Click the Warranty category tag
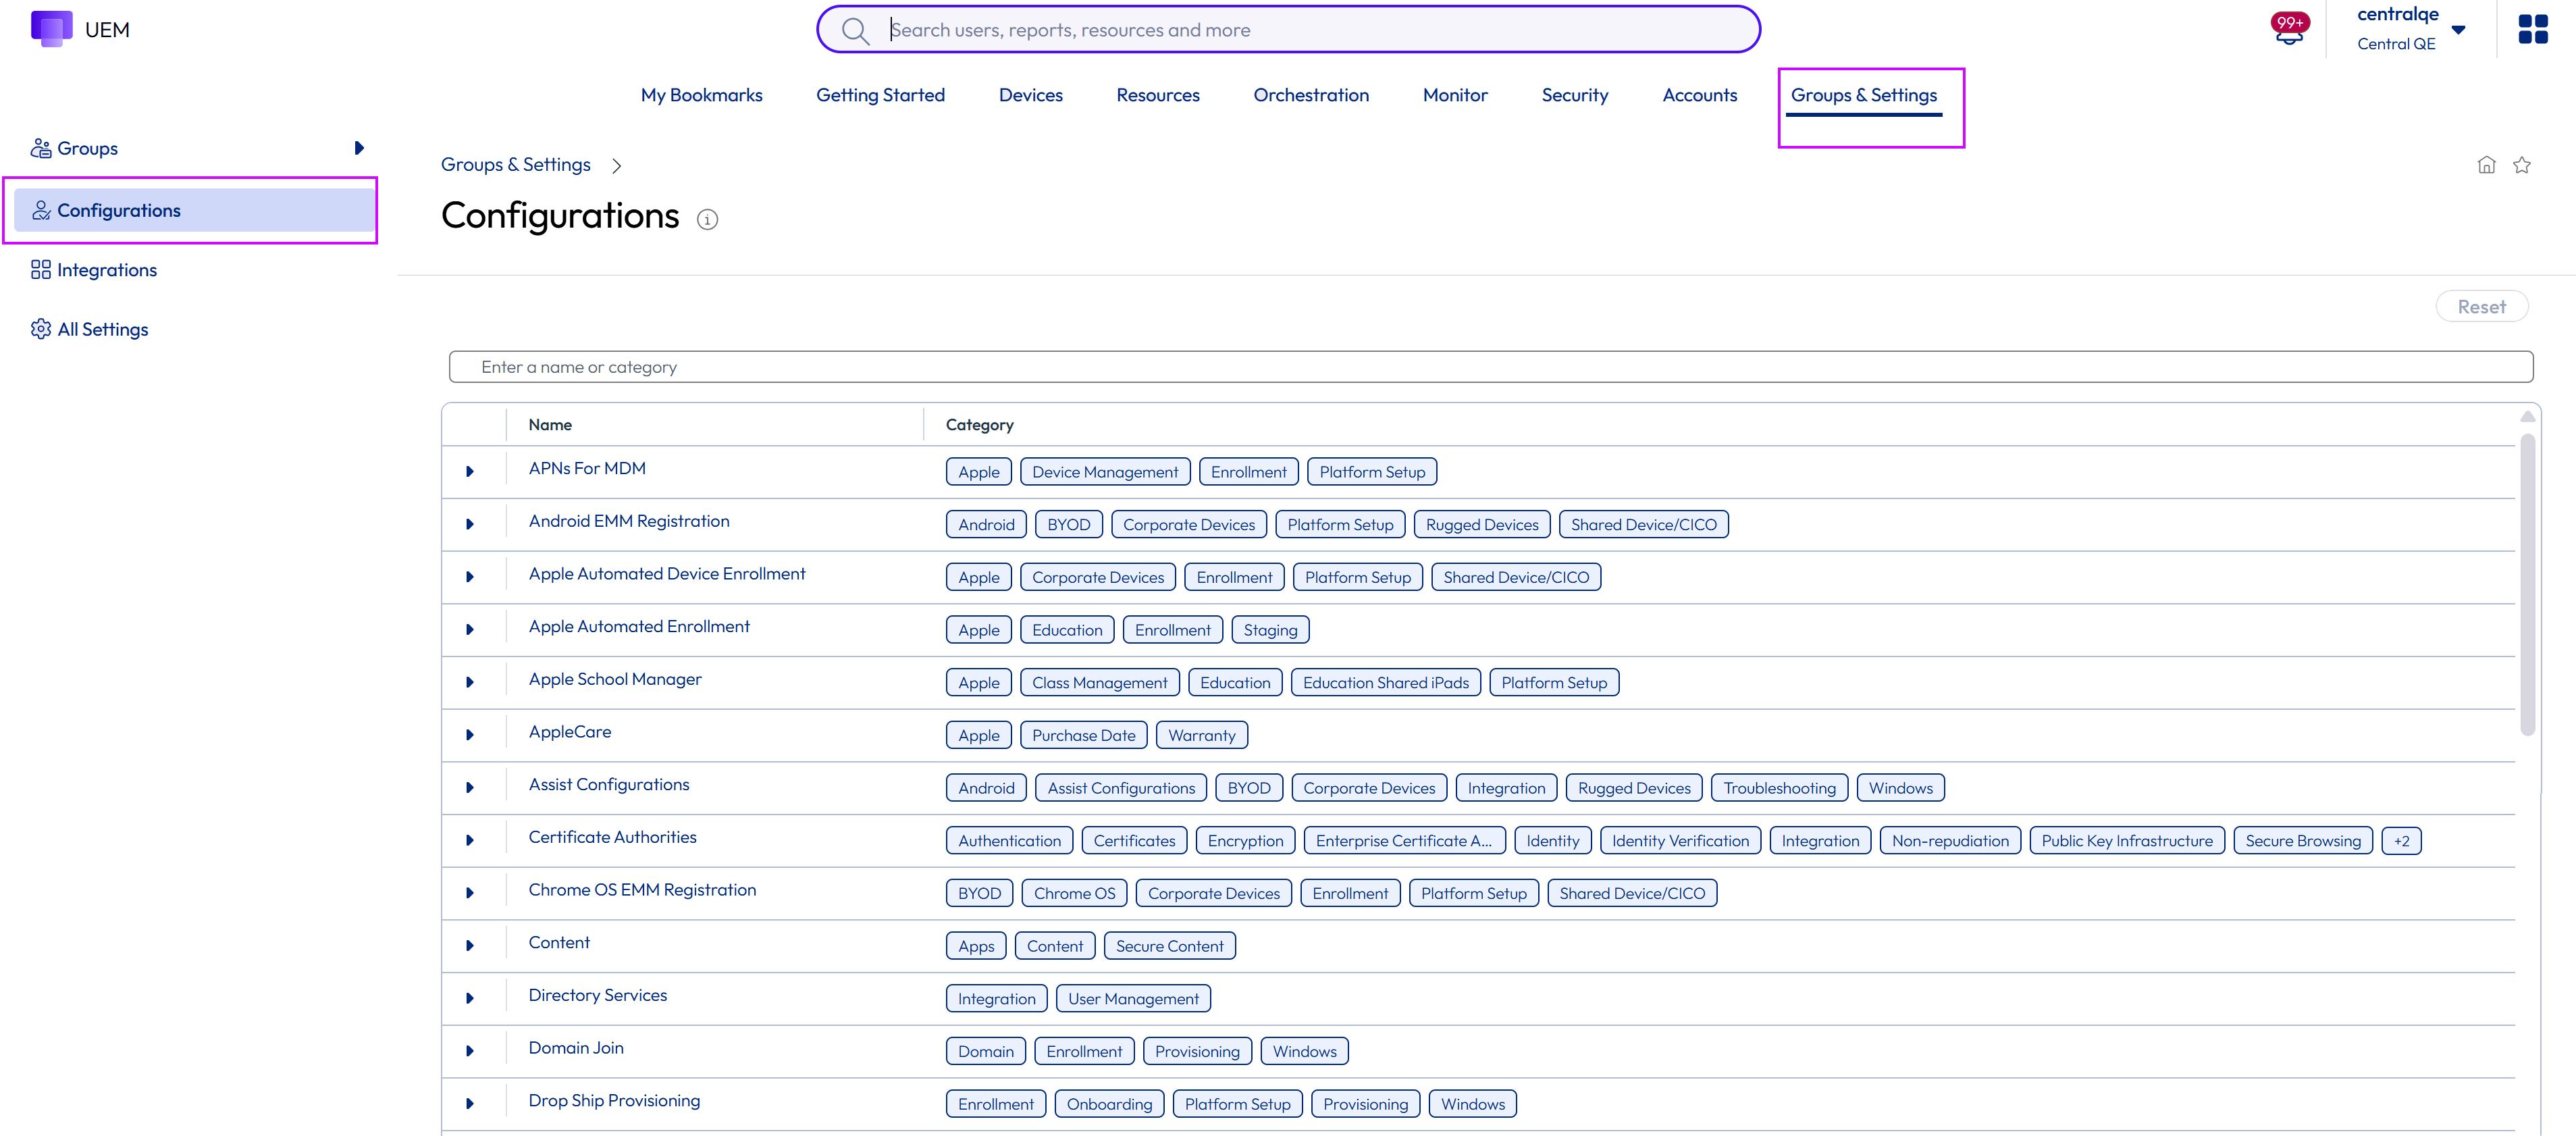Screen dimensions: 2576x1136 (x=1201, y=736)
